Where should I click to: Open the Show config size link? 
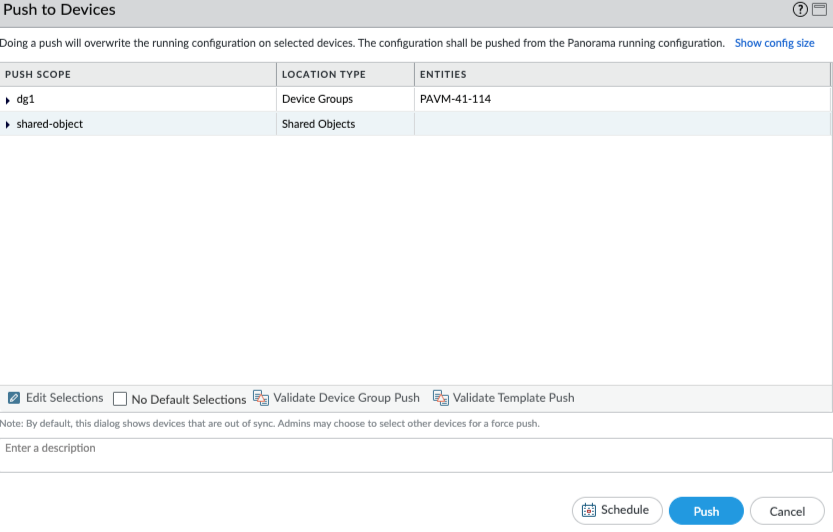(x=774, y=44)
